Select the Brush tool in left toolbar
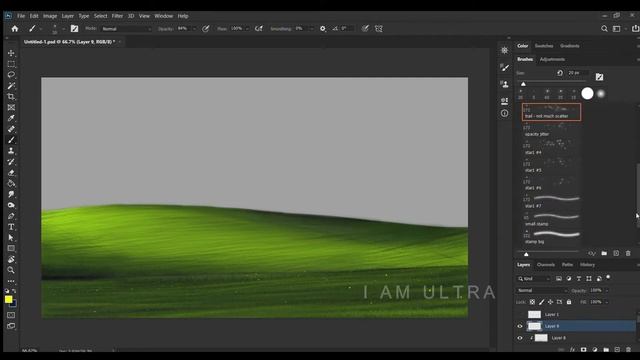640x360 pixels. point(11,140)
